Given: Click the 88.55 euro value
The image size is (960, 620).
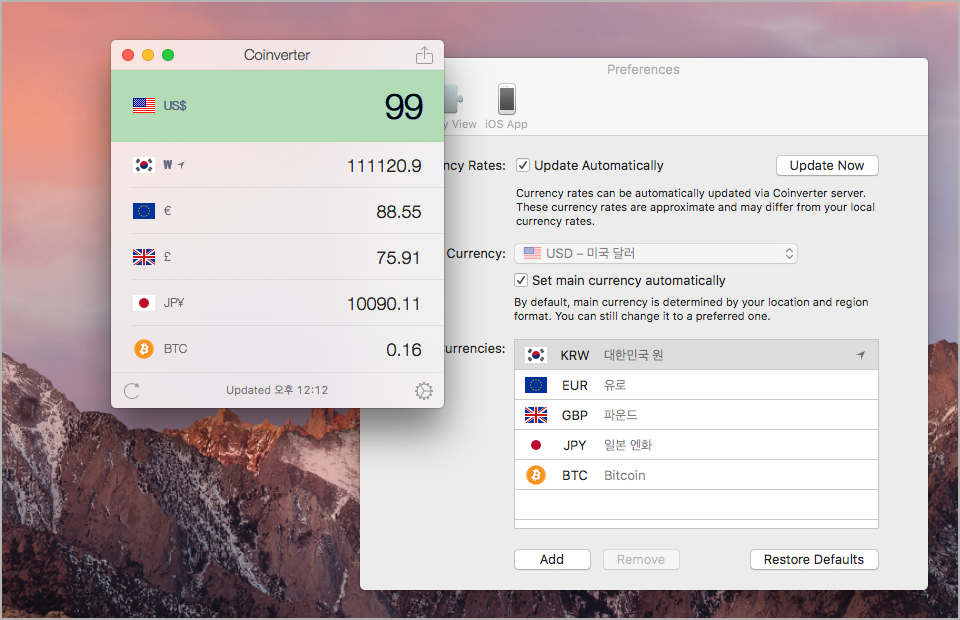Looking at the screenshot, I should tap(399, 212).
